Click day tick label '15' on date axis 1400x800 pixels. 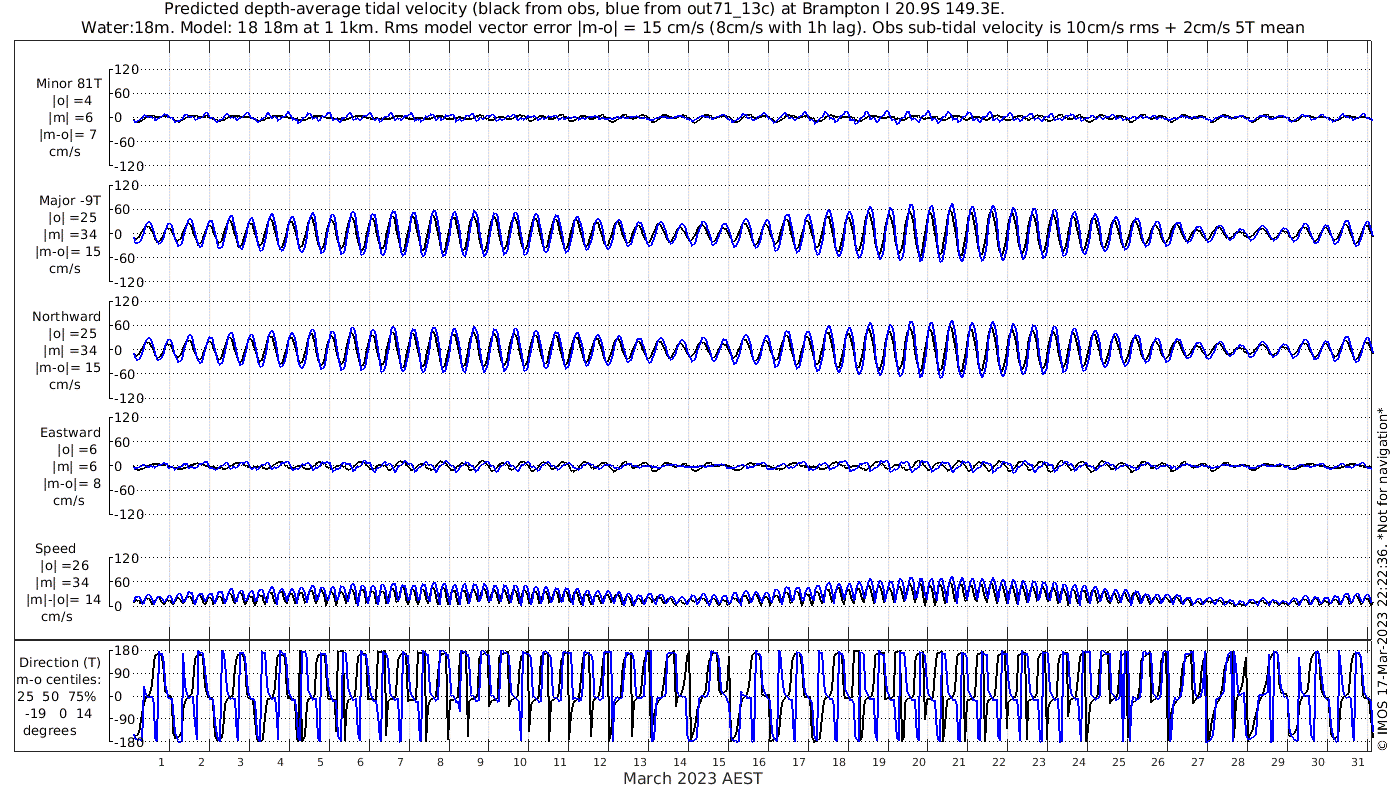[x=719, y=762]
